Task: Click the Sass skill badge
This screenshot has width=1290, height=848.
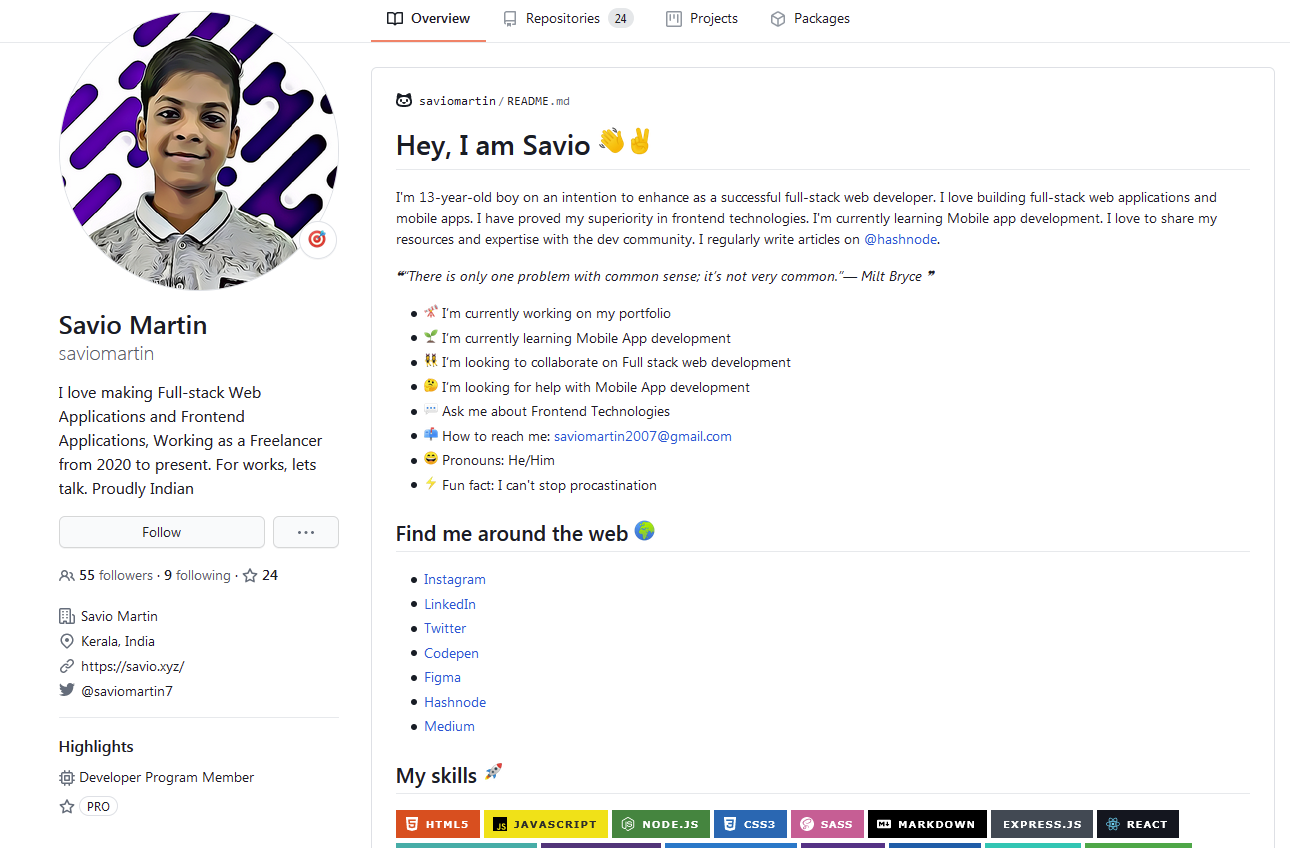Action: coord(827,824)
